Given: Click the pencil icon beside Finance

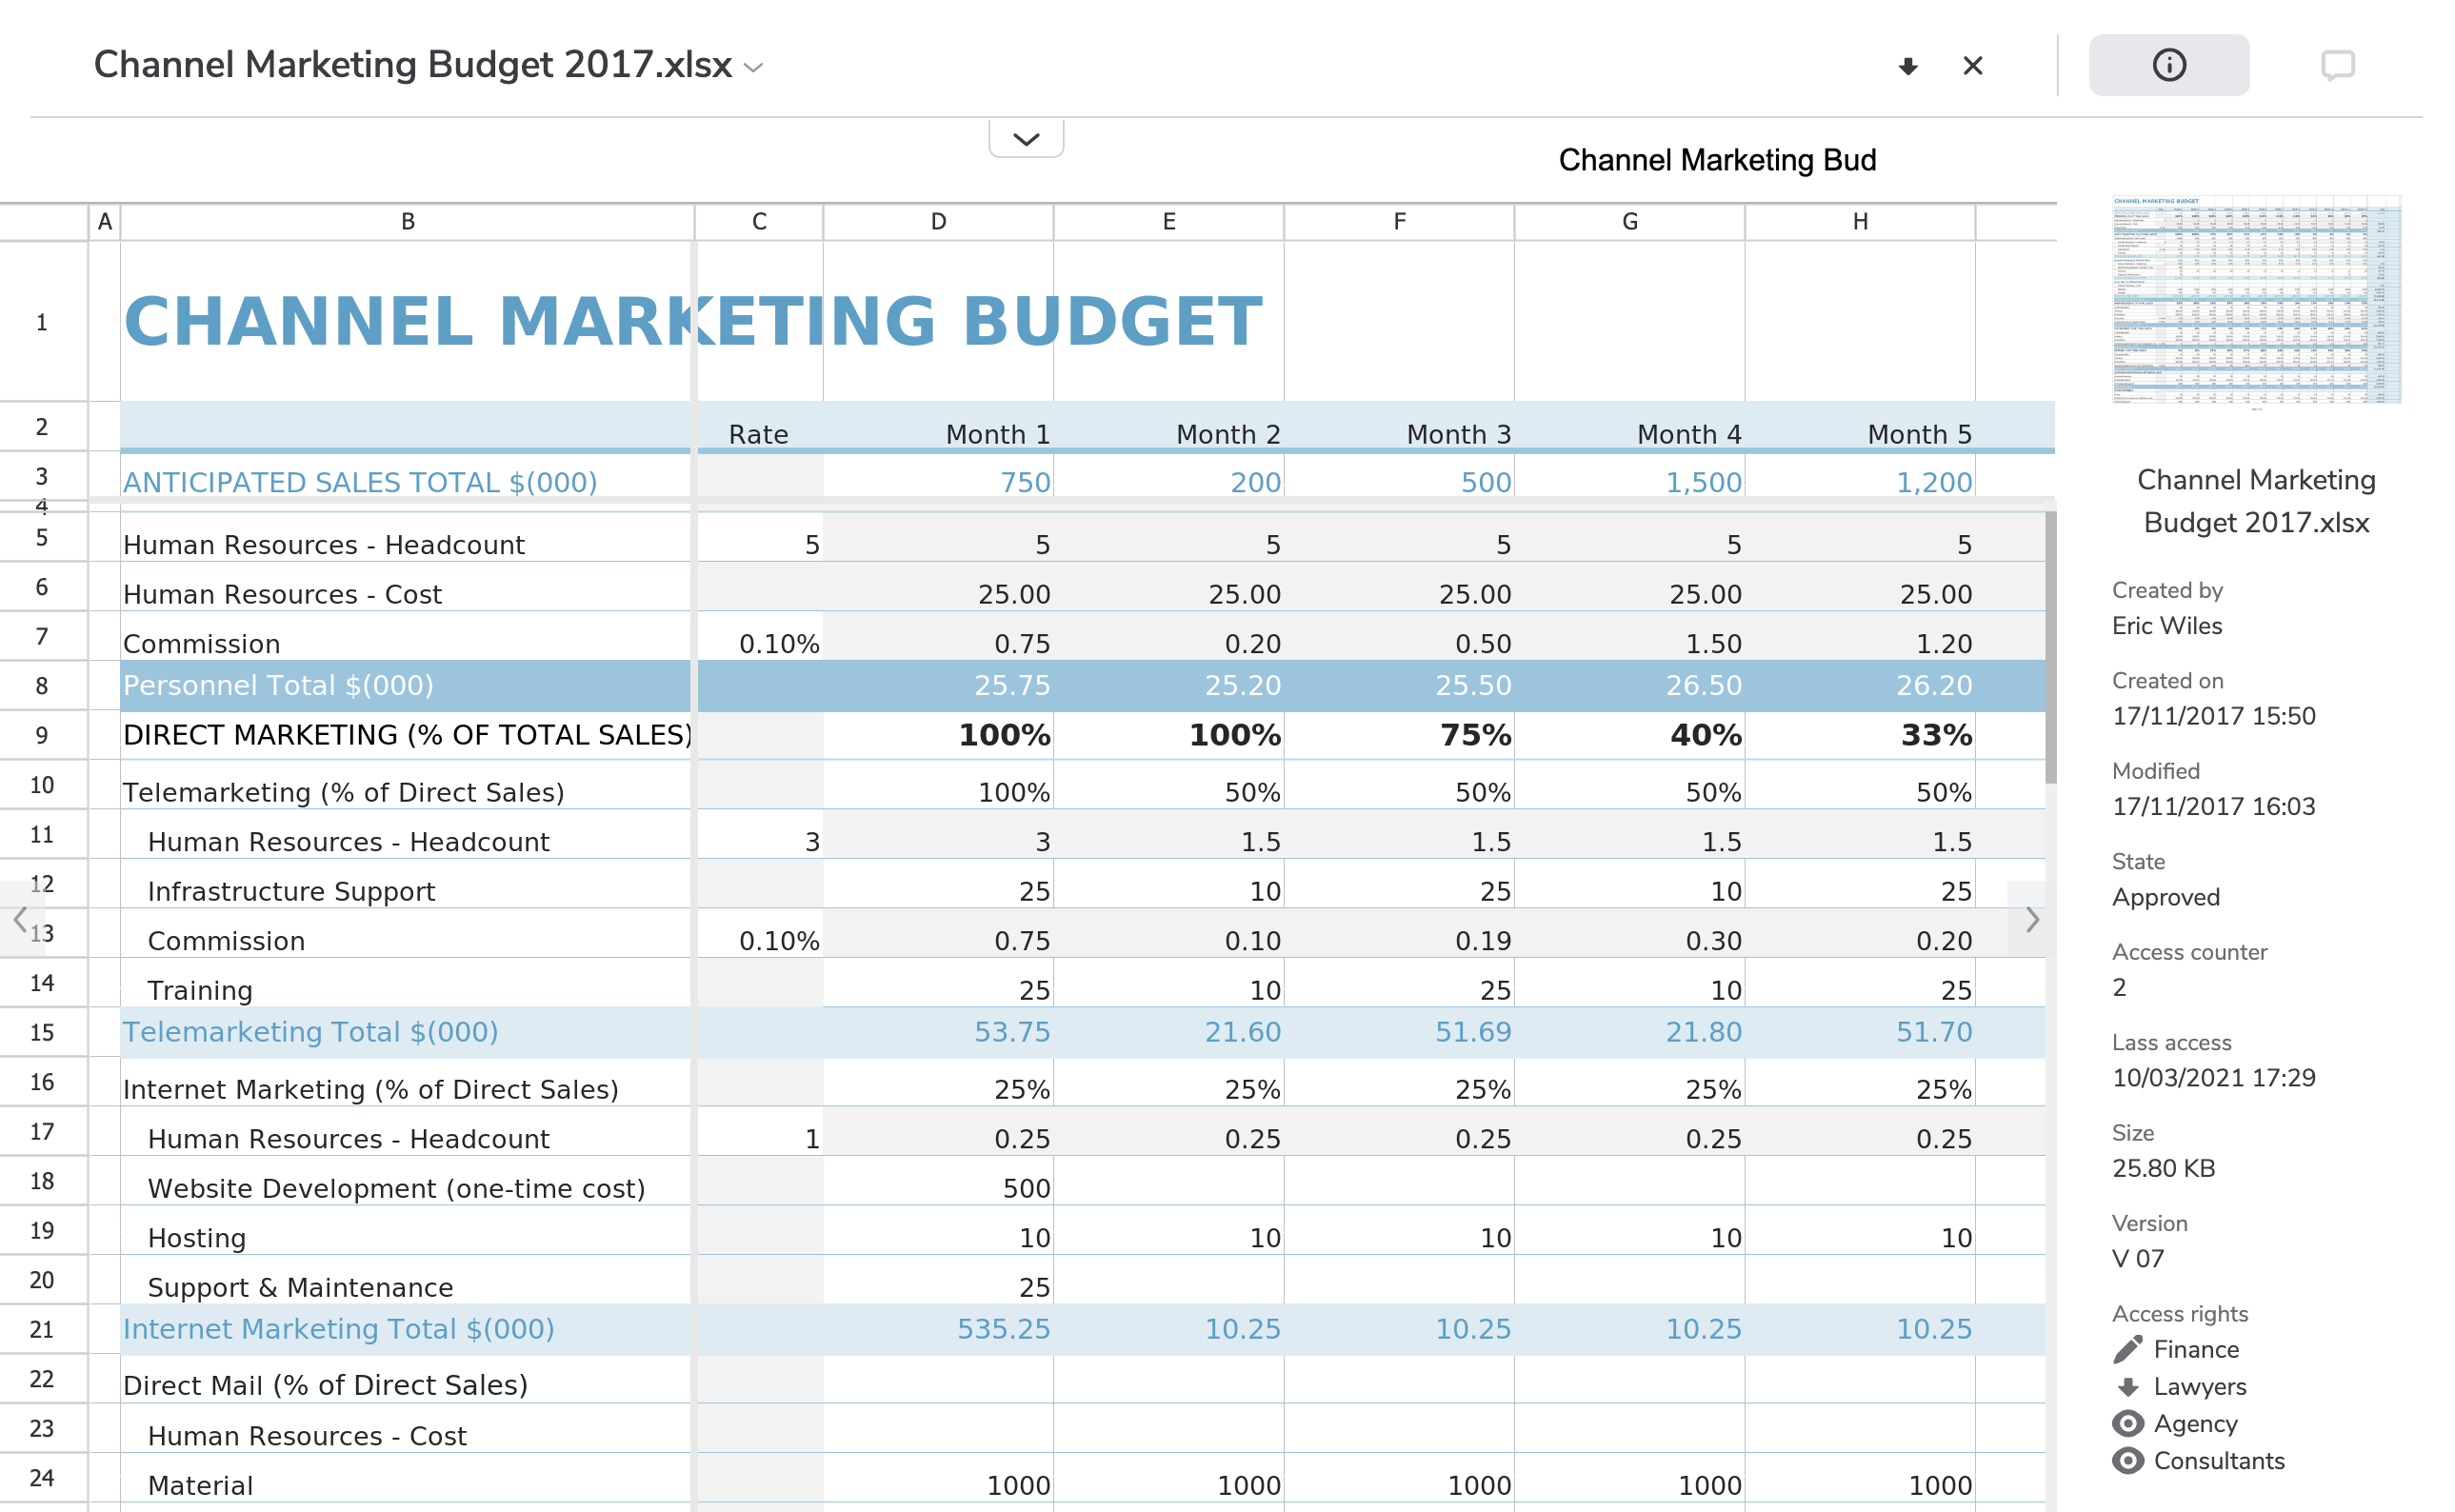Looking at the screenshot, I should pos(2127,1349).
